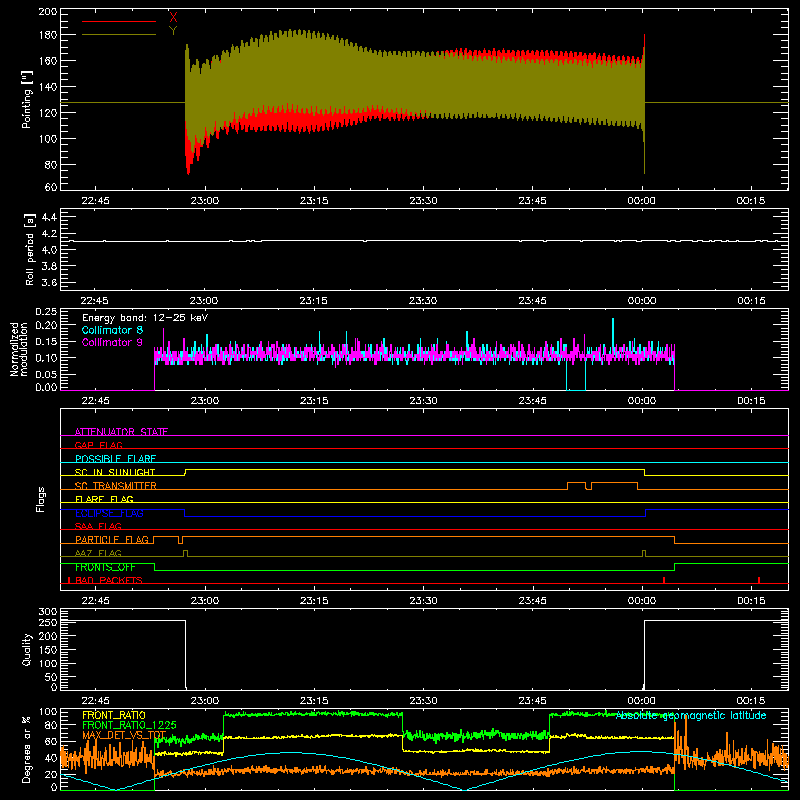Click the 140 tick on Pointing axis
The height and width of the screenshot is (800, 800).
click(x=48, y=87)
